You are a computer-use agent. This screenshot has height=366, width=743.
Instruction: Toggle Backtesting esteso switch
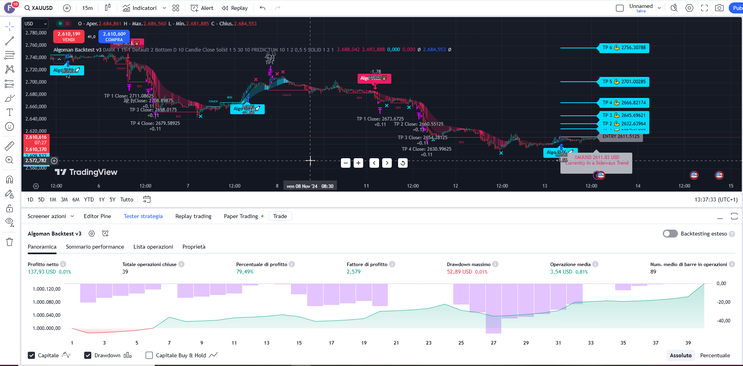pos(670,234)
